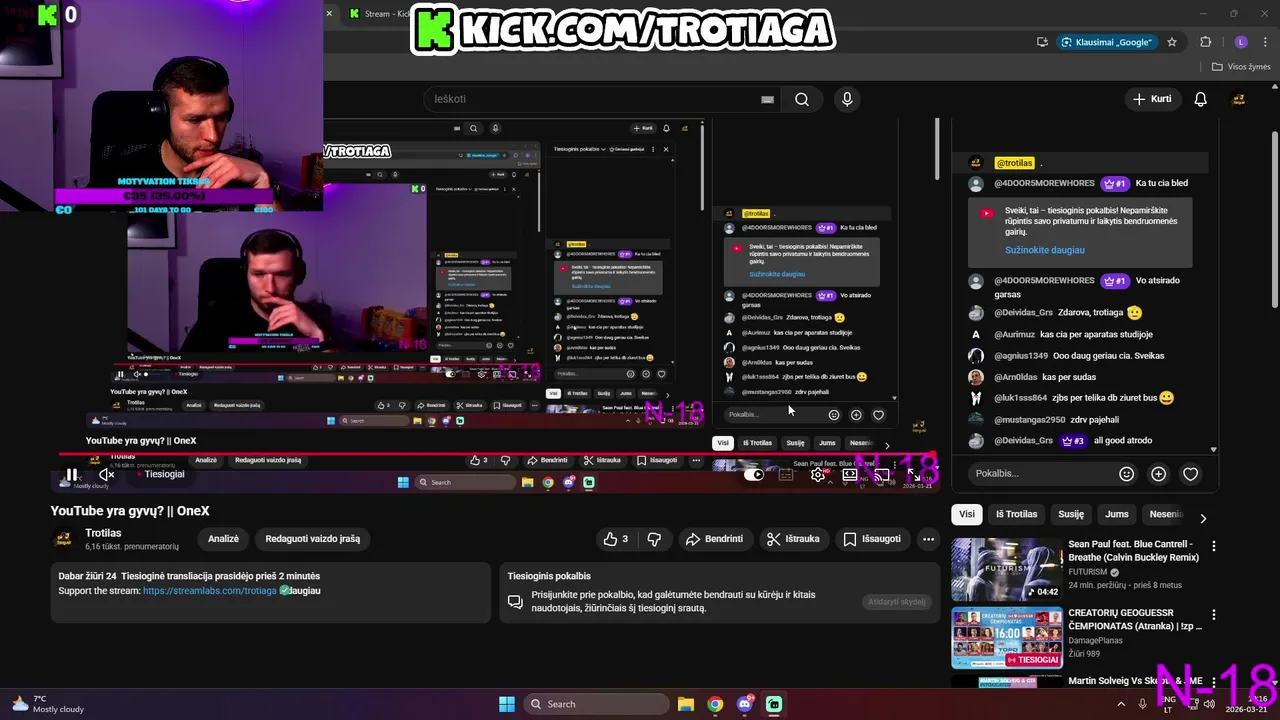The image size is (1280, 720).
Task: Click the taskbar Search box
Action: click(x=596, y=704)
